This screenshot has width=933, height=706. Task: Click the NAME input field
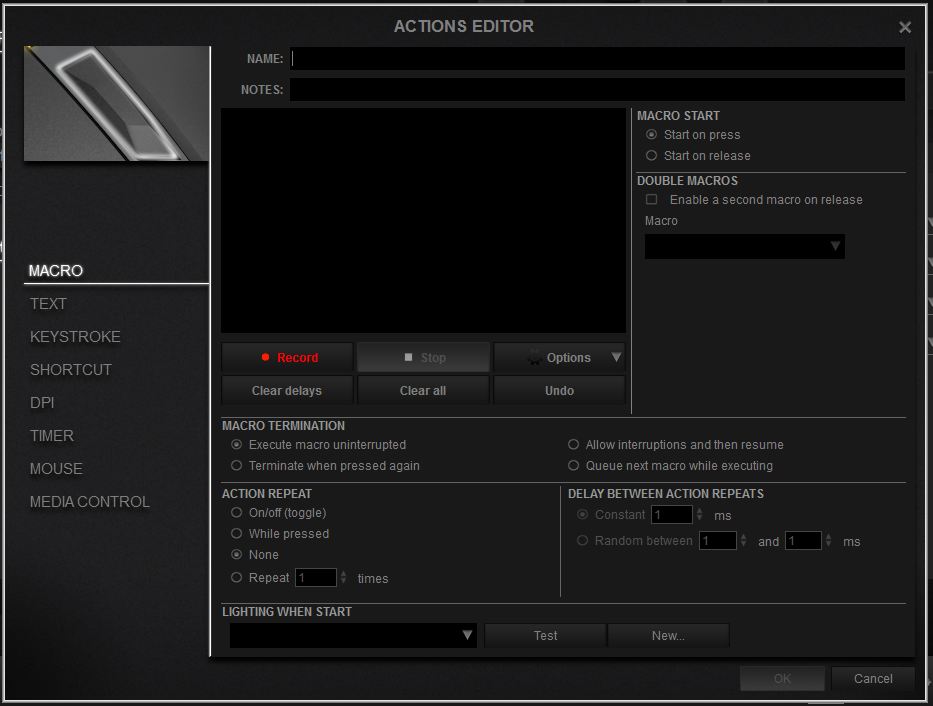tap(597, 58)
